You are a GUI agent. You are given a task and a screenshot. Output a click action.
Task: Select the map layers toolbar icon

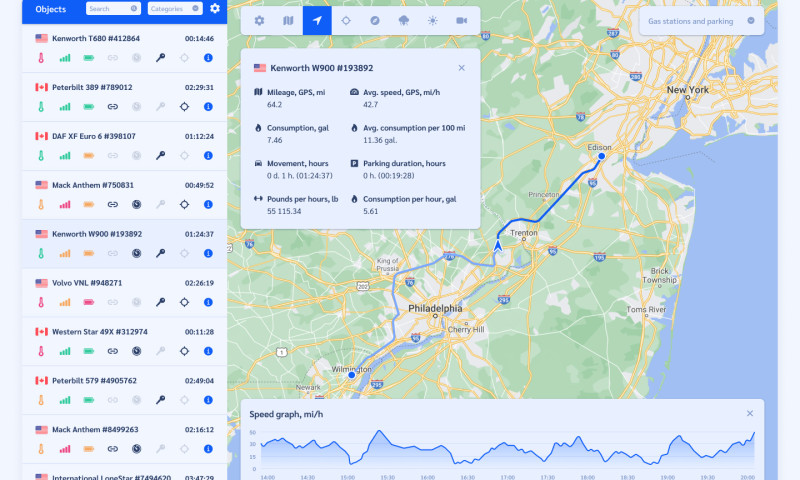288,21
